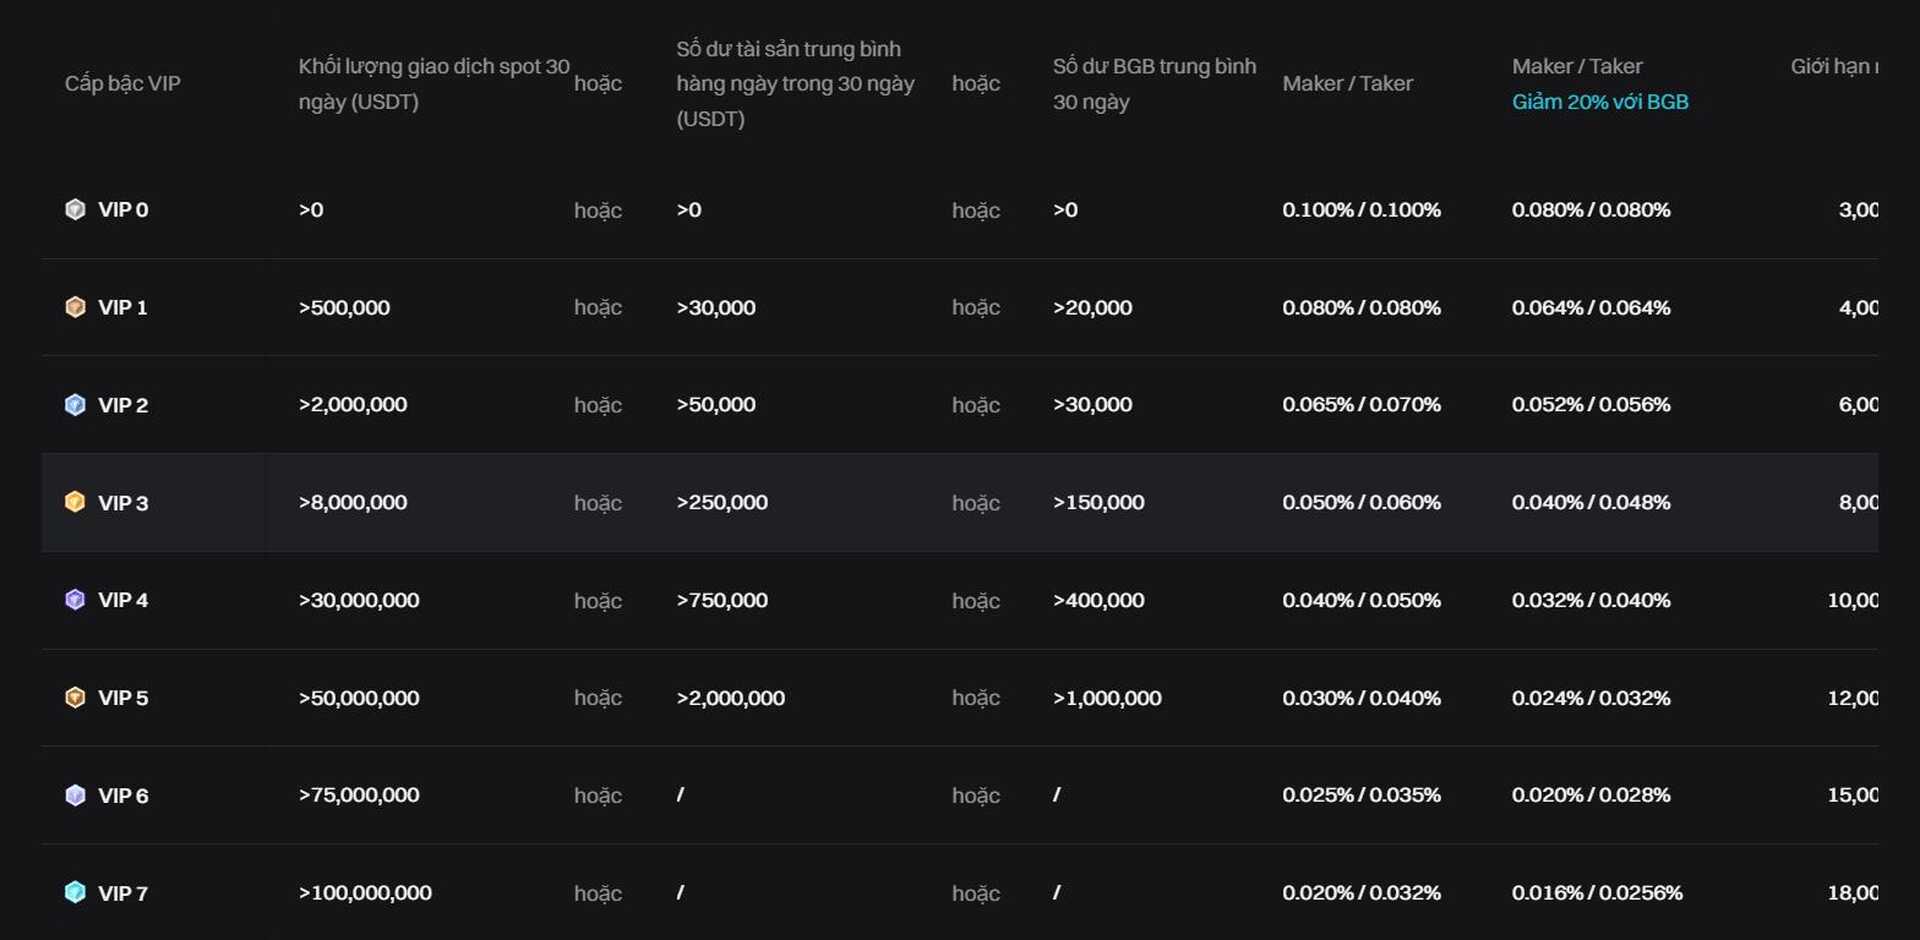1920x940 pixels.
Task: Click the '0.020% / 0.028%' discounted fee cell
Action: tap(1591, 795)
